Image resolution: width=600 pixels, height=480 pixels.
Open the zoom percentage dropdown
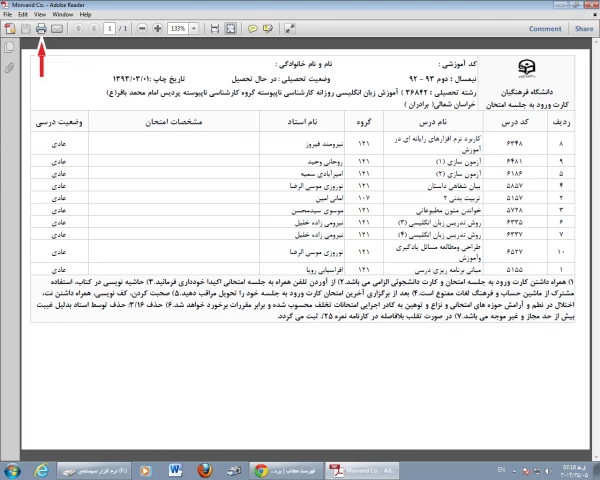point(192,29)
